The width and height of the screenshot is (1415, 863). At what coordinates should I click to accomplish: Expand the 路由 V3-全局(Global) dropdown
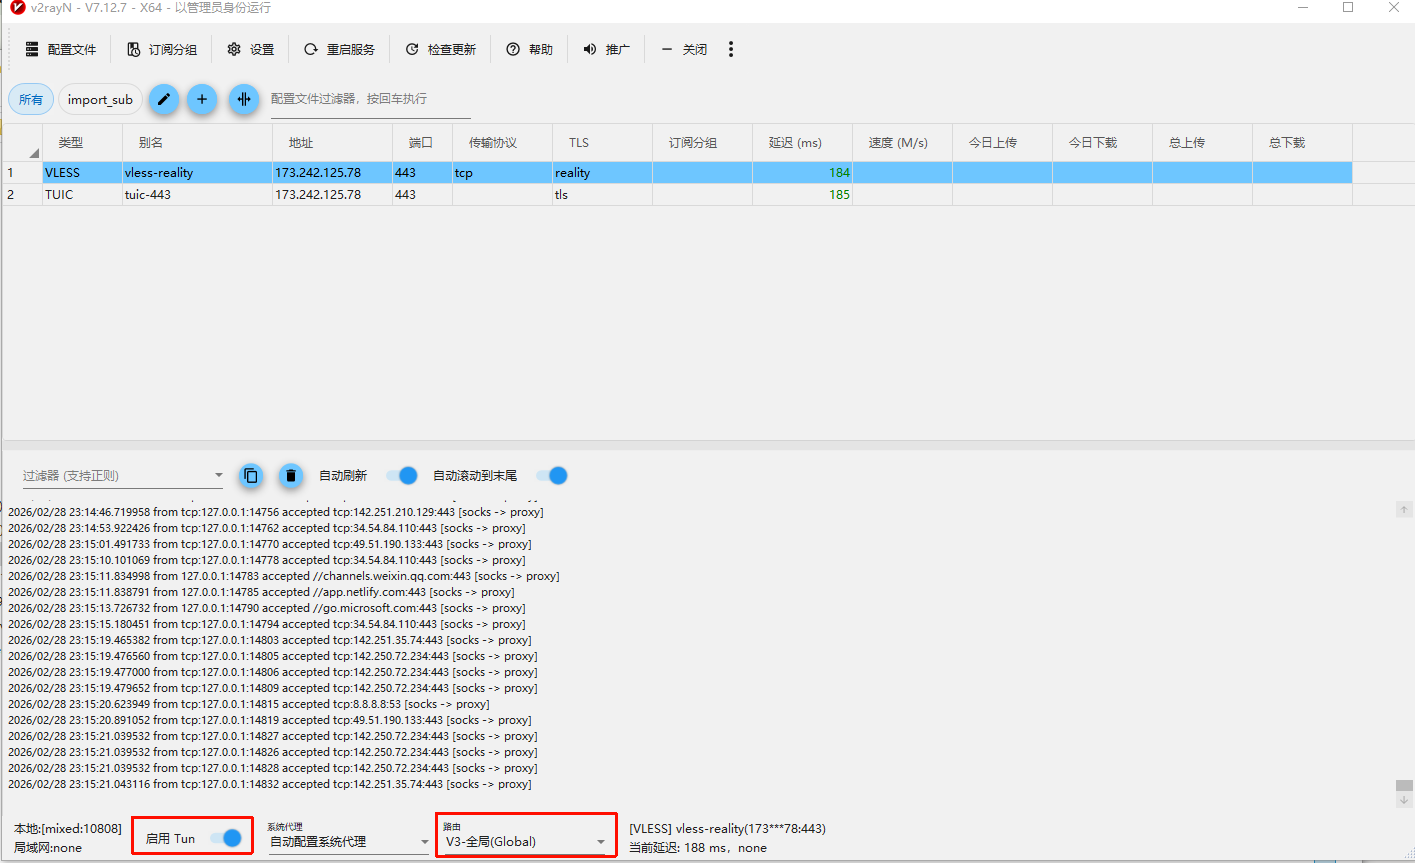[600, 842]
